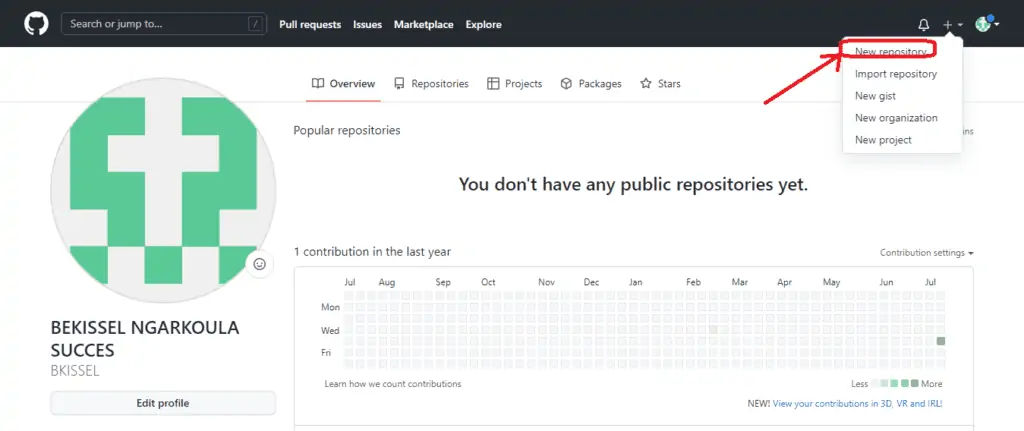Click 1 contribution in the last year text
This screenshot has width=1024, height=431.
[372, 252]
